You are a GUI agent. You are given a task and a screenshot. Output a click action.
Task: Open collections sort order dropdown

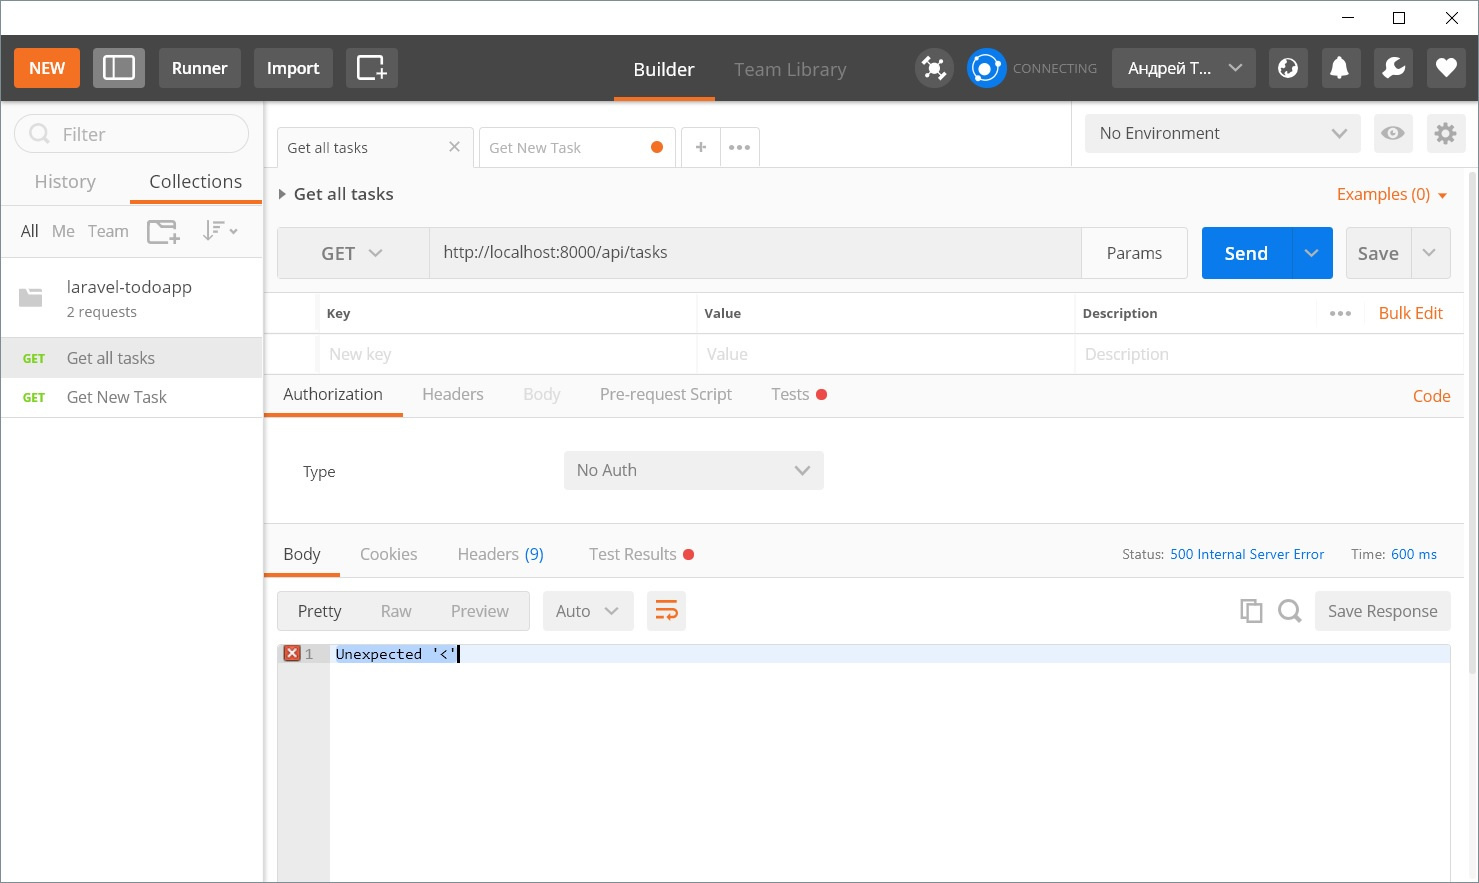coord(220,231)
